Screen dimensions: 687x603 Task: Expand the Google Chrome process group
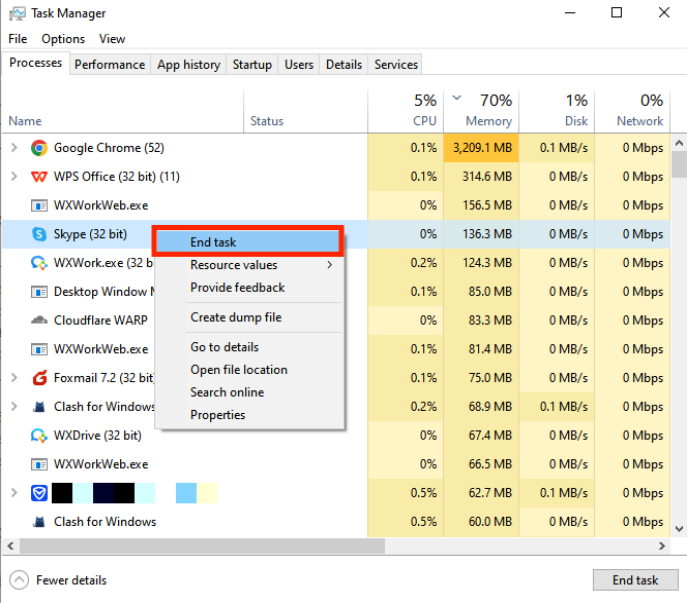(14, 148)
